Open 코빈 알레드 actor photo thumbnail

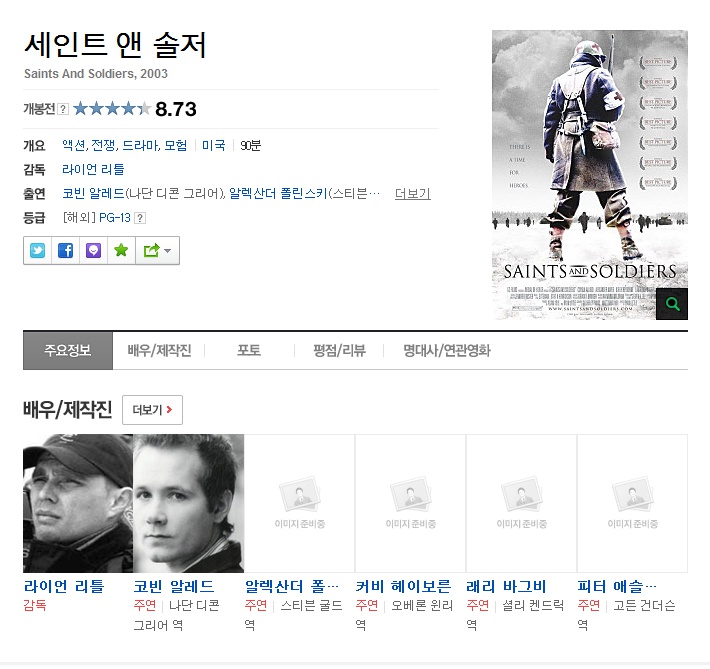(188, 503)
